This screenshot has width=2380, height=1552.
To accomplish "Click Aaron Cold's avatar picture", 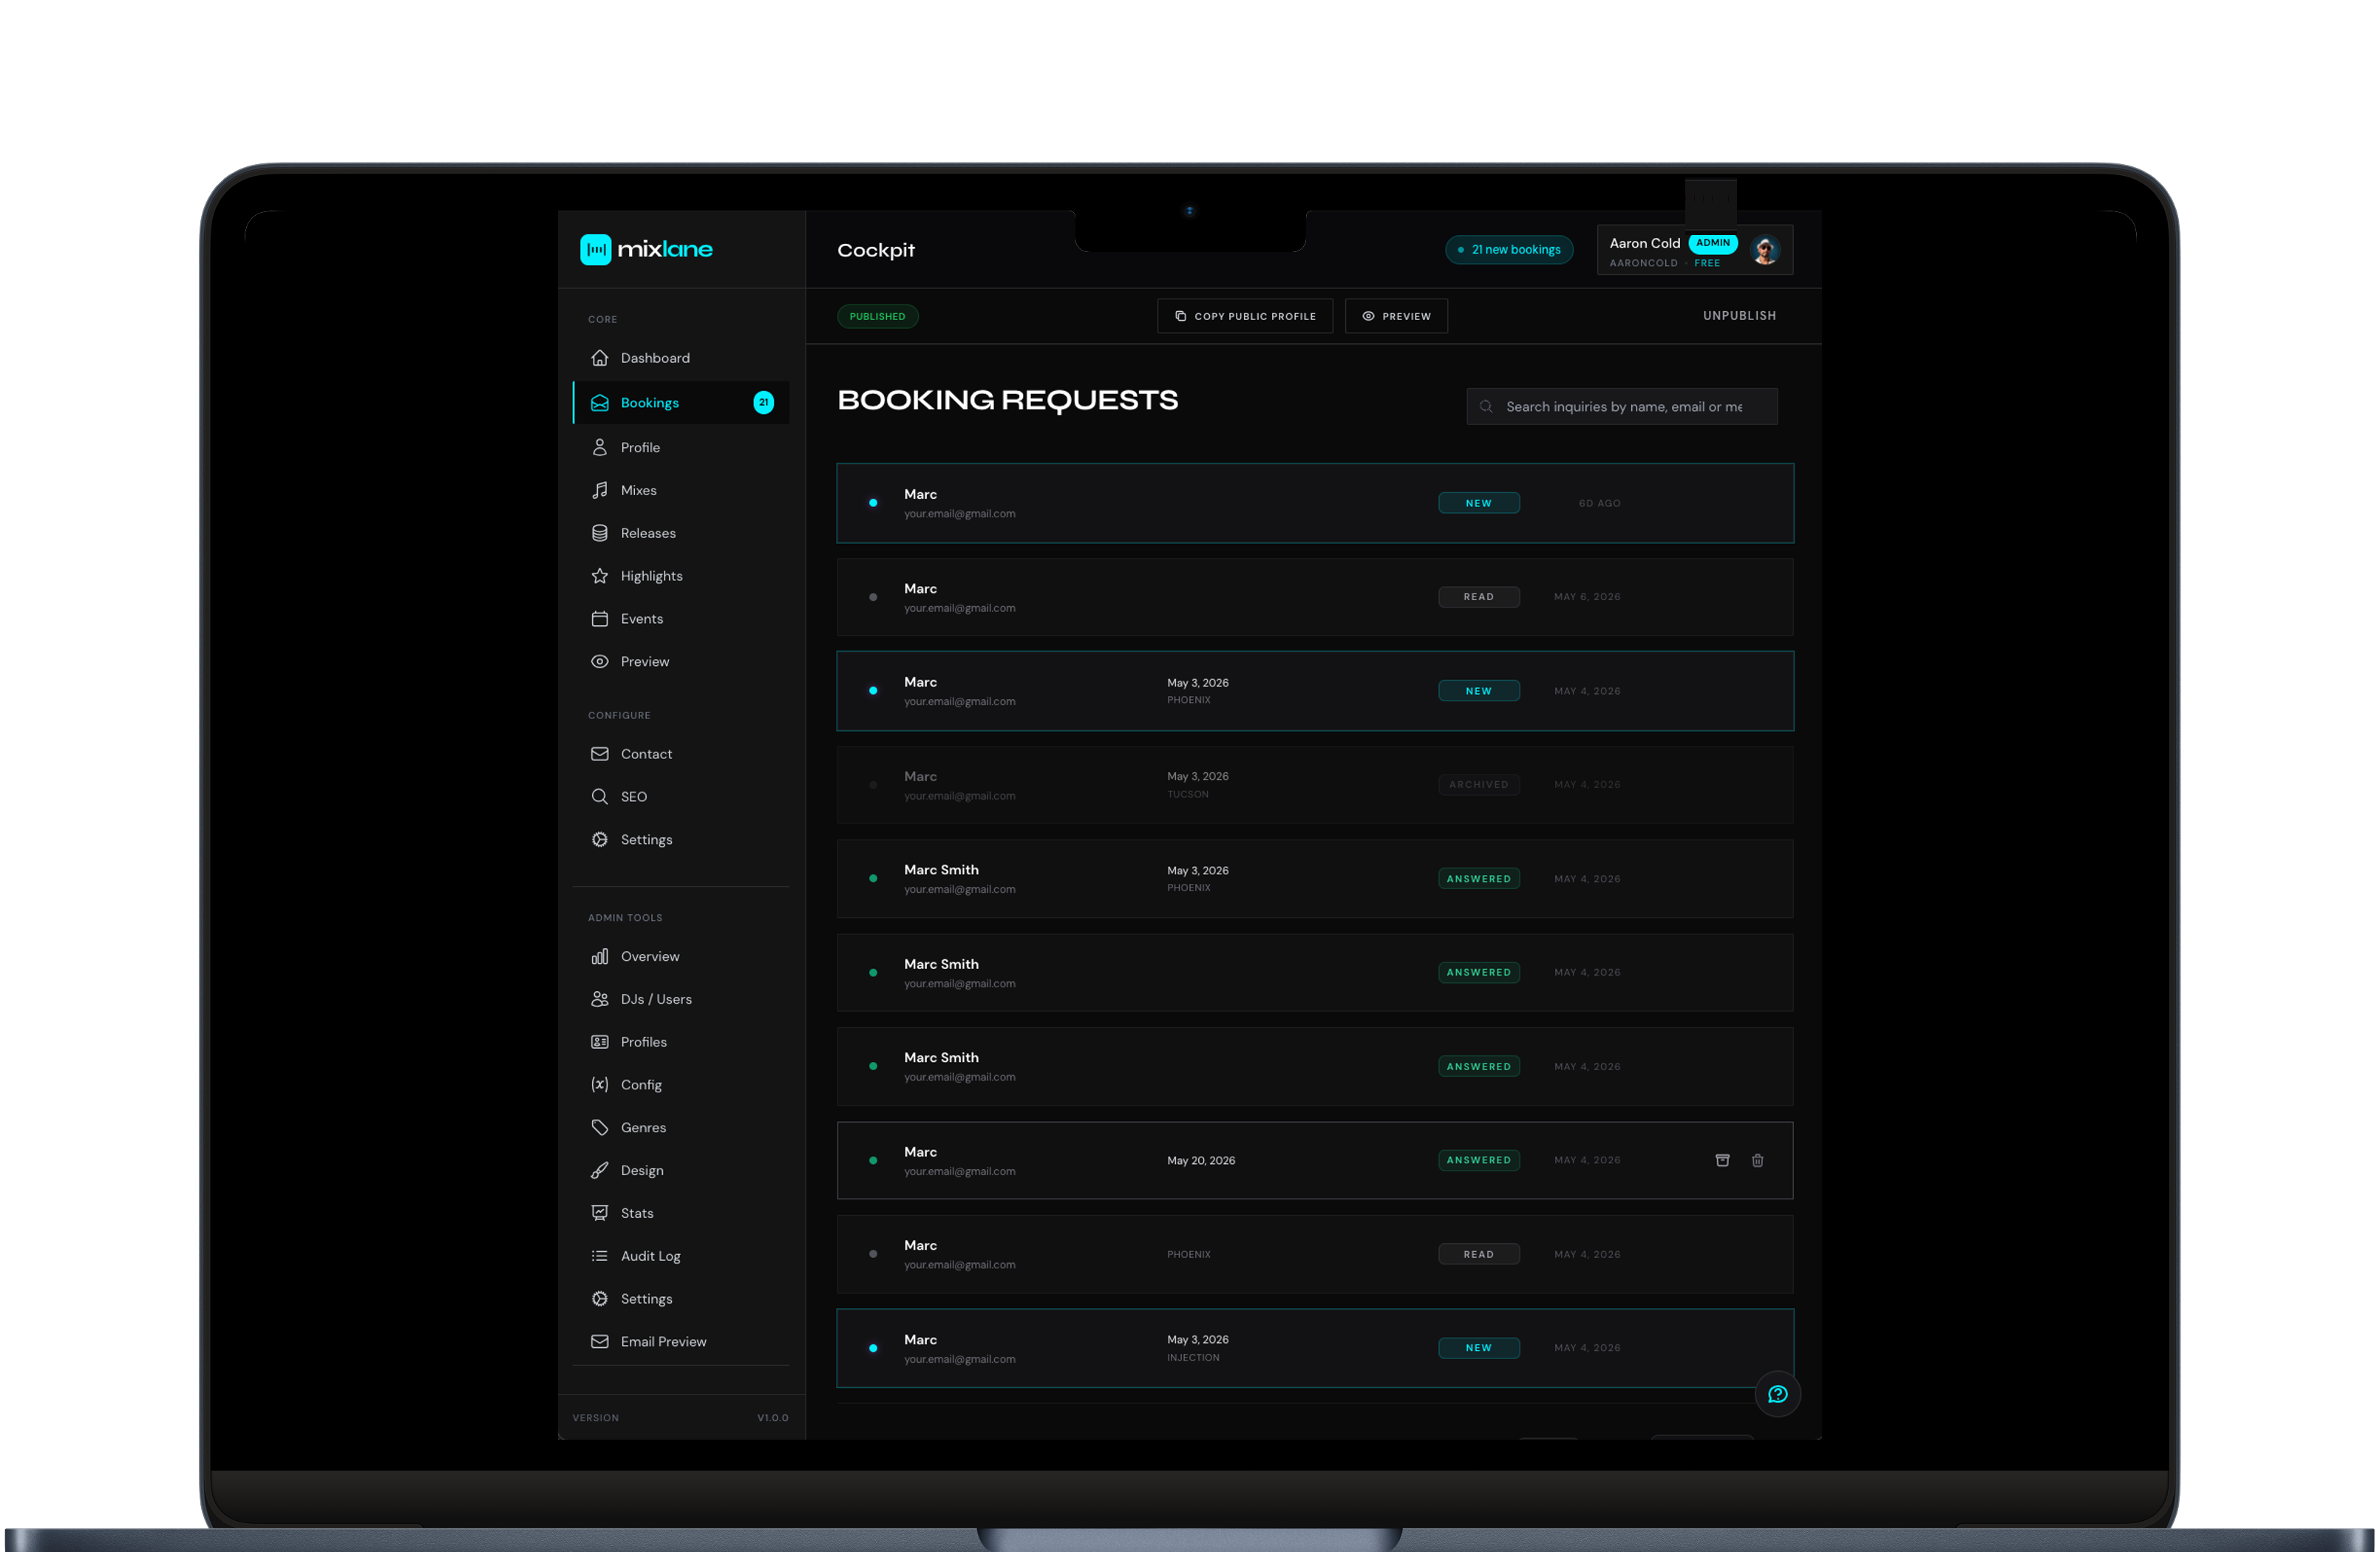I will [1764, 250].
